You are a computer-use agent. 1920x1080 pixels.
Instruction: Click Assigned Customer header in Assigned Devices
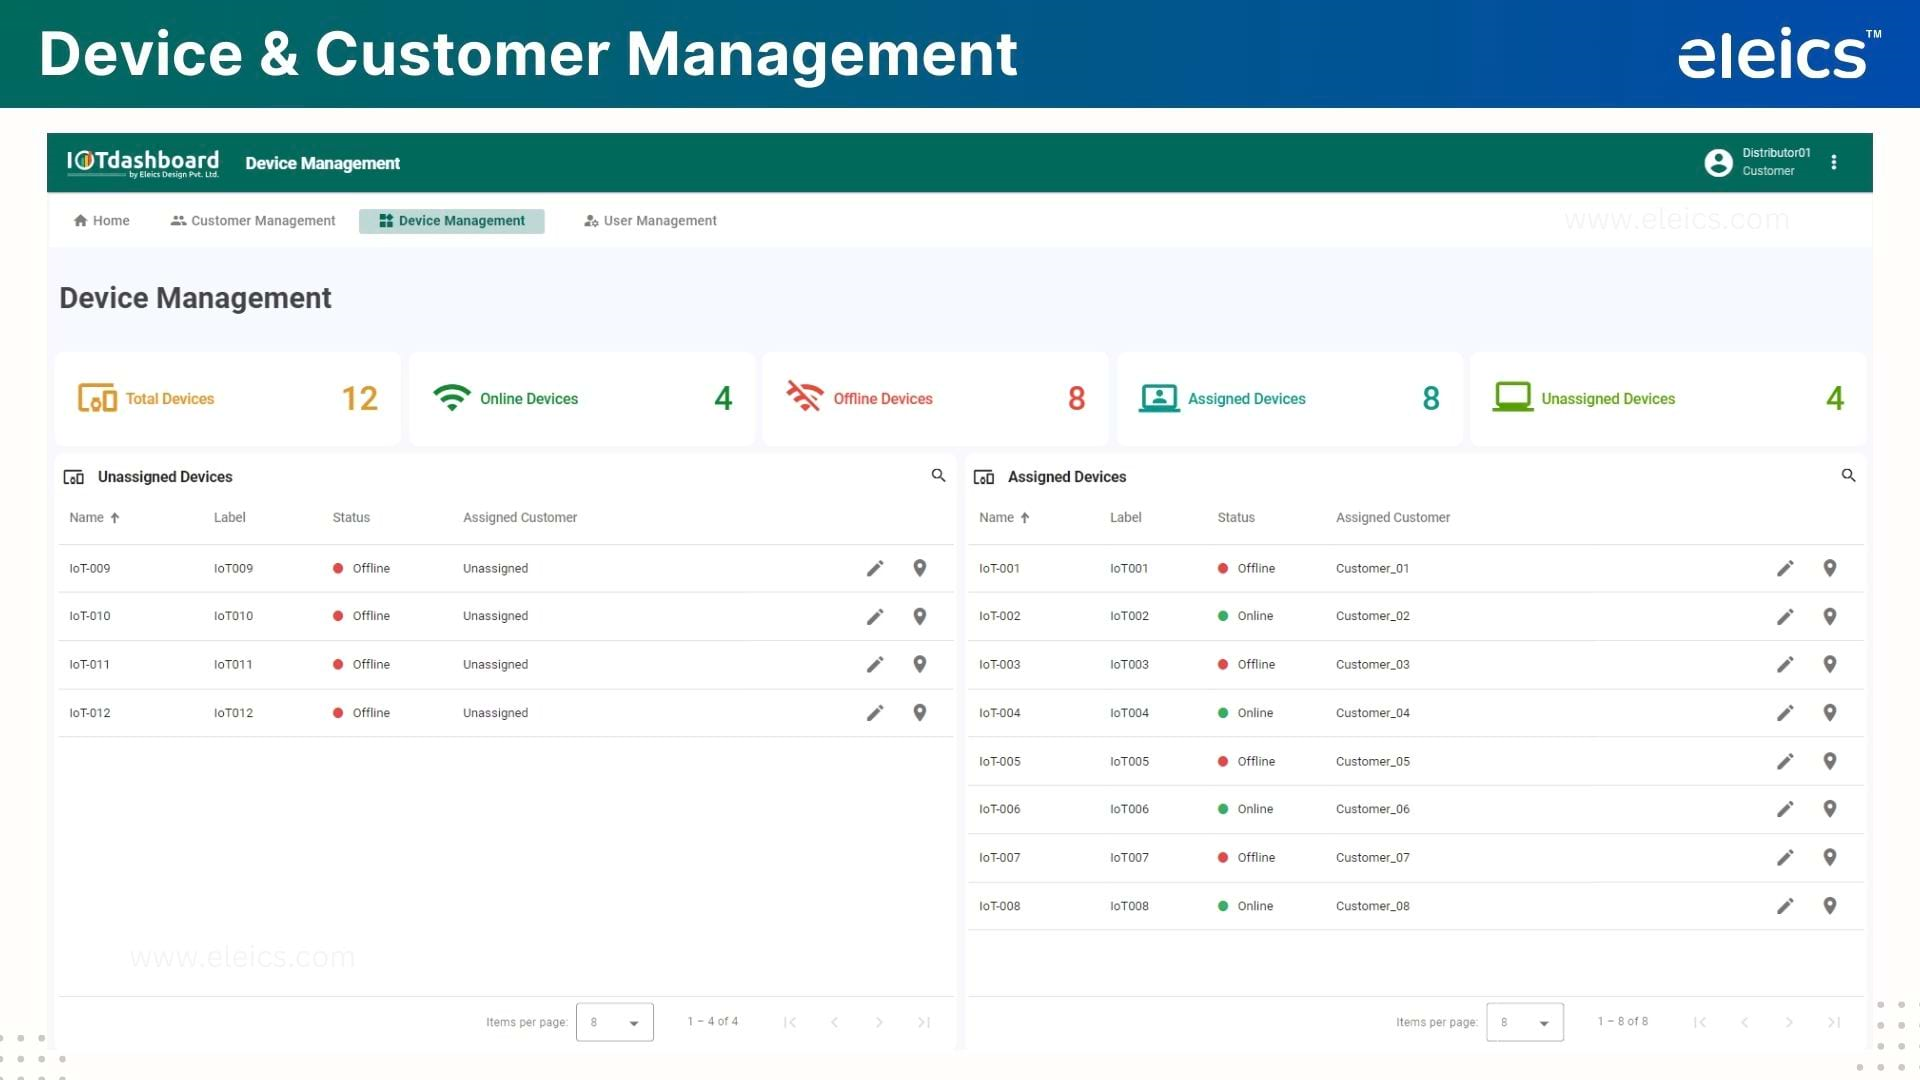[1393, 518]
